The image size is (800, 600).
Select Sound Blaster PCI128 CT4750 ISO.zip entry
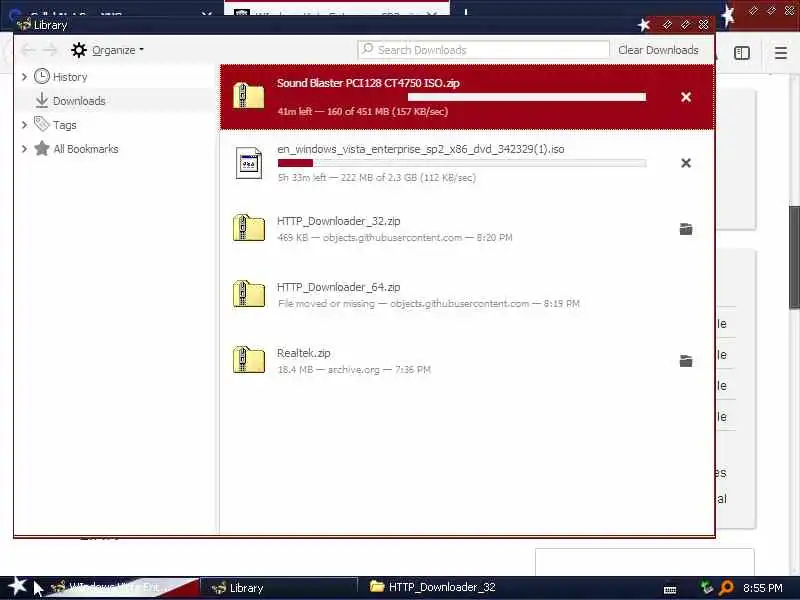[x=467, y=97]
